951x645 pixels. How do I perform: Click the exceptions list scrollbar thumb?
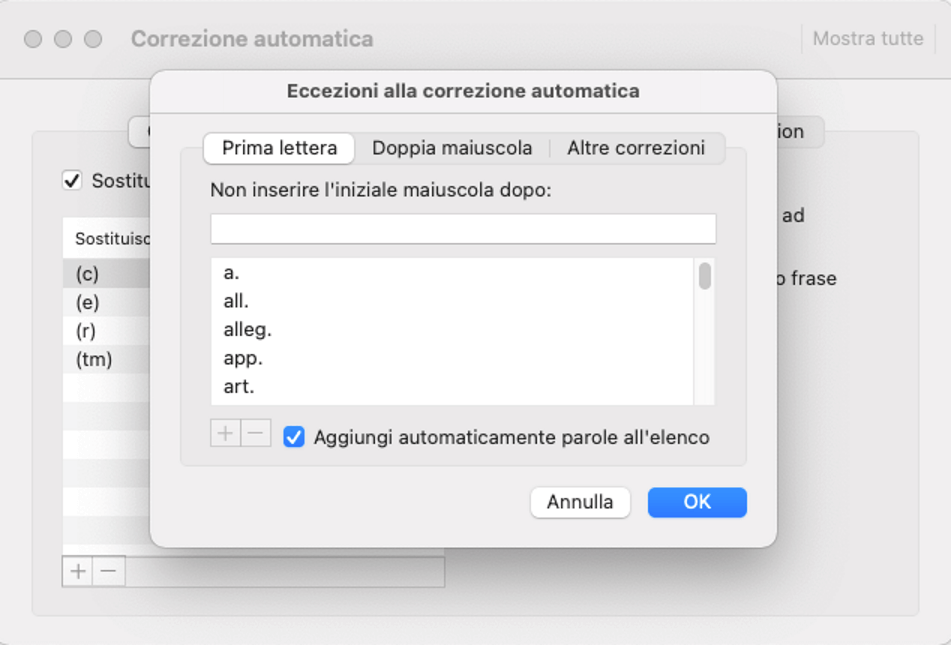click(x=704, y=276)
